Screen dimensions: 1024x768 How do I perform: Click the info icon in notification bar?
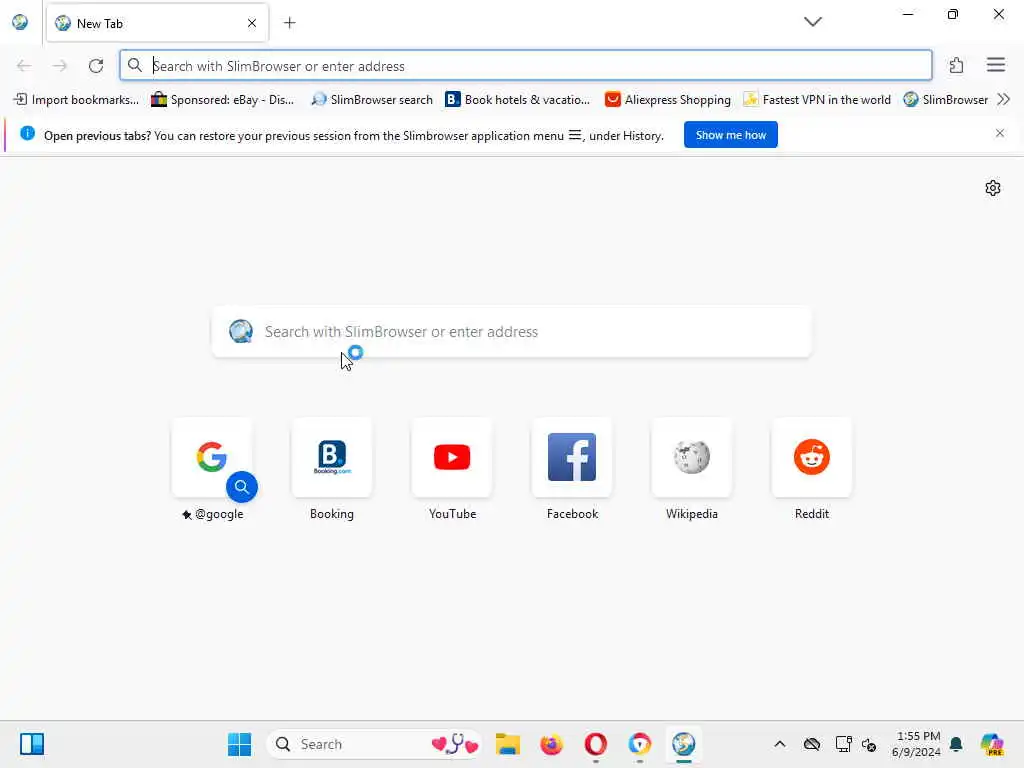(x=27, y=133)
